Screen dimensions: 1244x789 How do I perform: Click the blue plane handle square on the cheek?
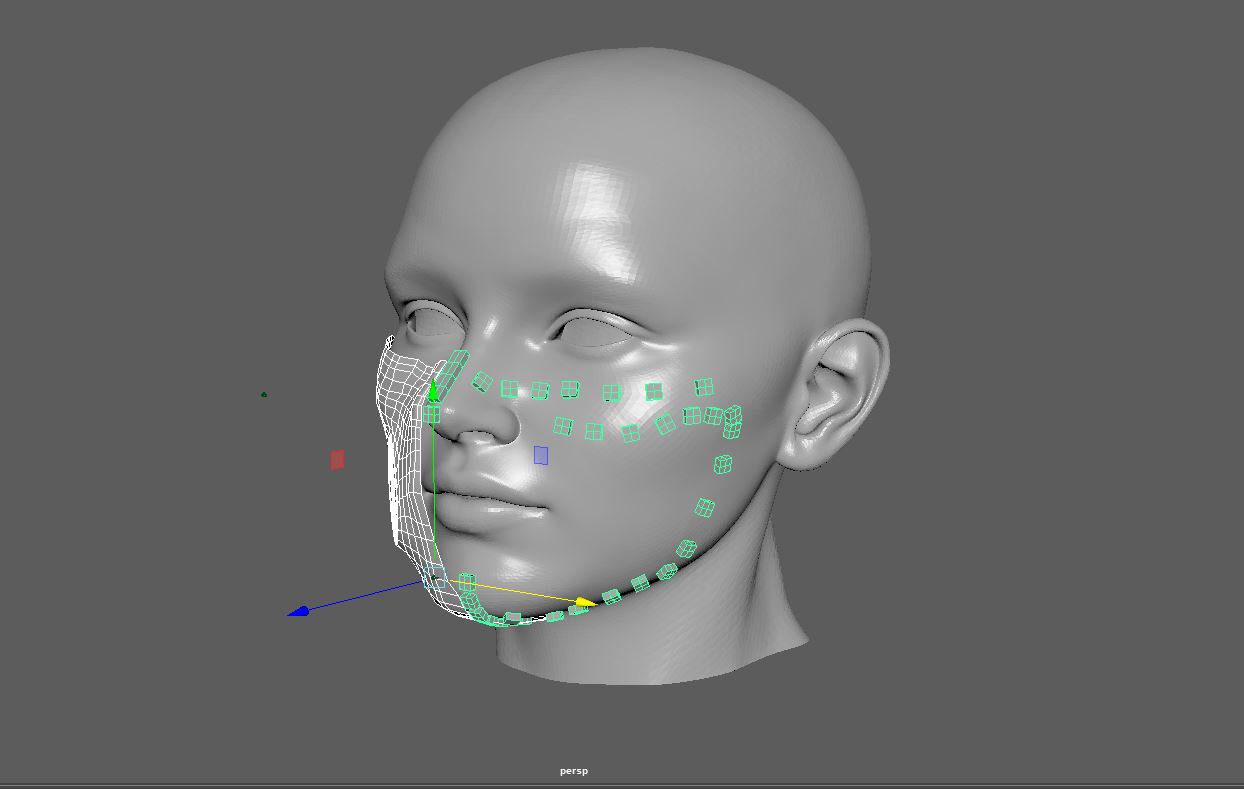[x=541, y=455]
